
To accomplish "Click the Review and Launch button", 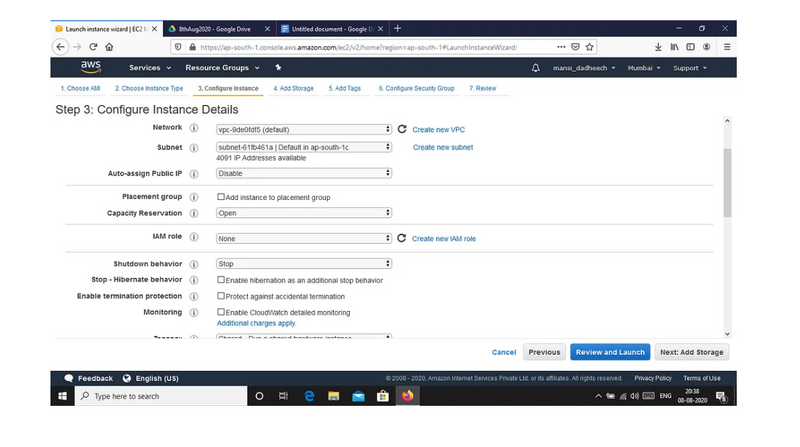I will click(x=610, y=352).
